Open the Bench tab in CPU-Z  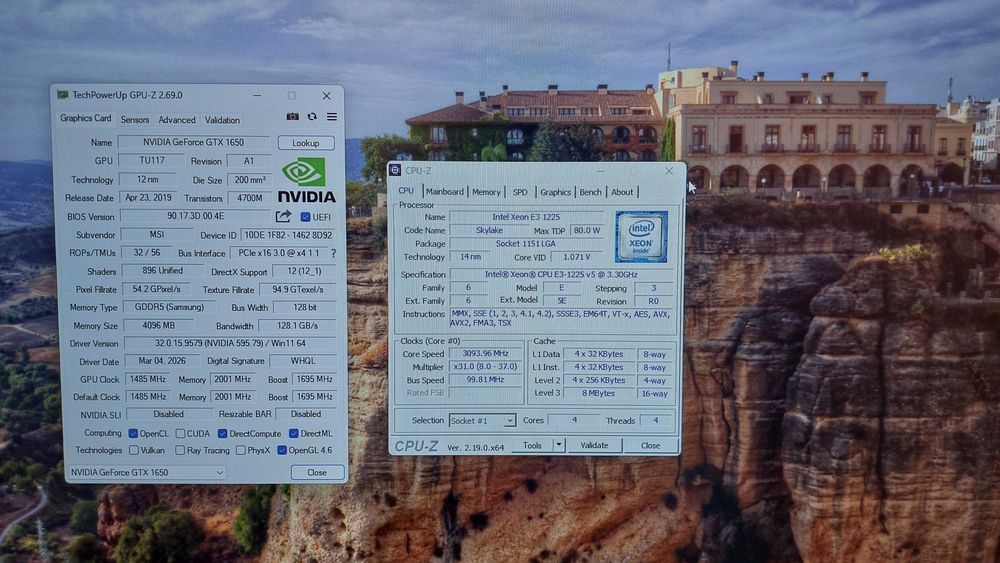click(590, 192)
